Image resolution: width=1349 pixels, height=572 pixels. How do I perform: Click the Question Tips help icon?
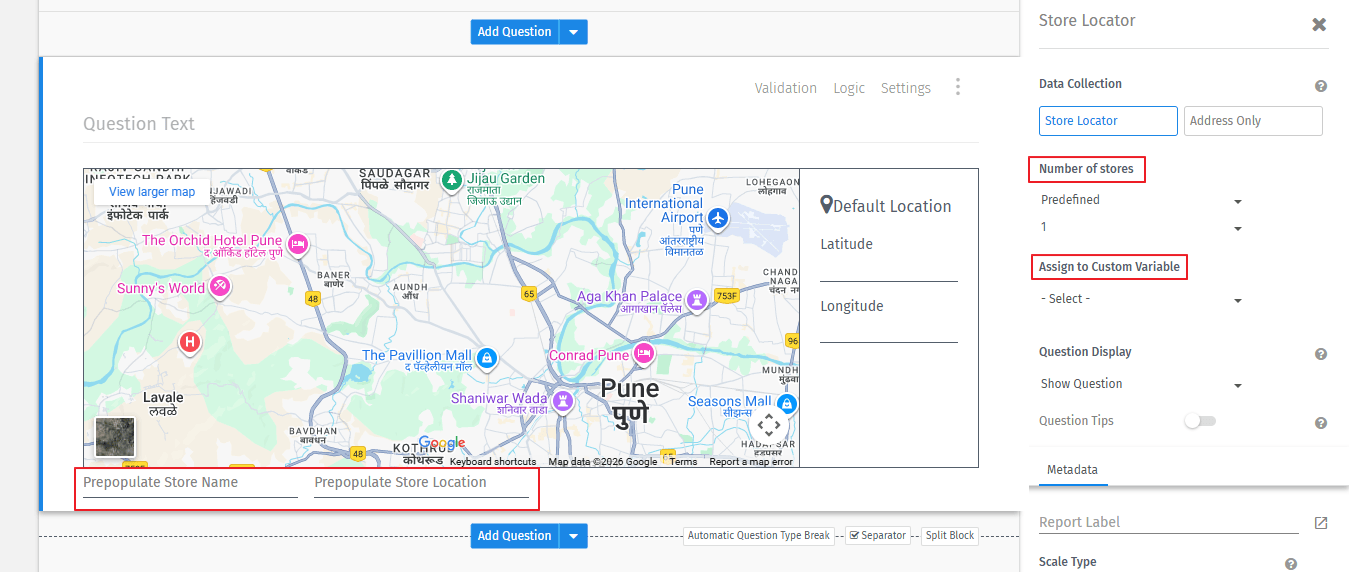(1321, 423)
